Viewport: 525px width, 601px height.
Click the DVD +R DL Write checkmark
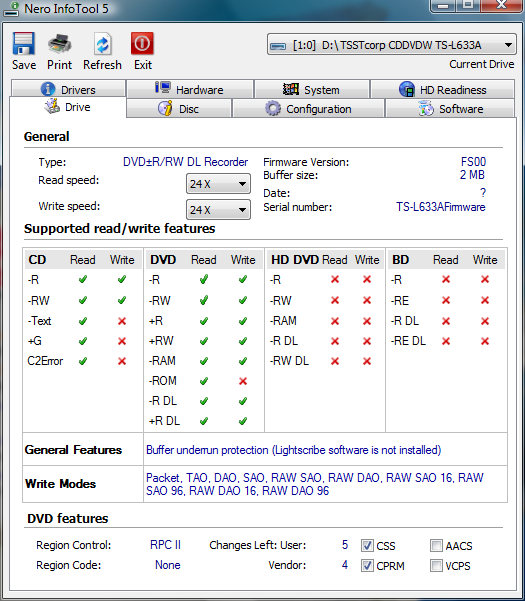tap(243, 421)
